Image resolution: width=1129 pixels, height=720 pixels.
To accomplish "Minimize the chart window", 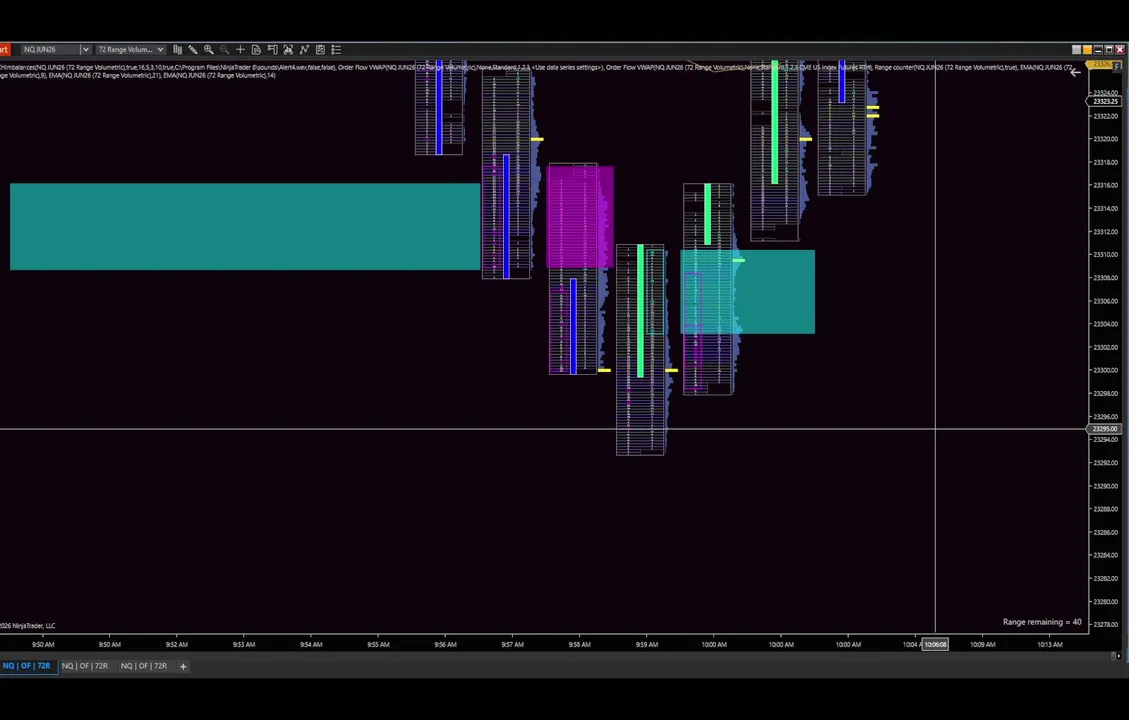I will pyautogui.click(x=1098, y=50).
